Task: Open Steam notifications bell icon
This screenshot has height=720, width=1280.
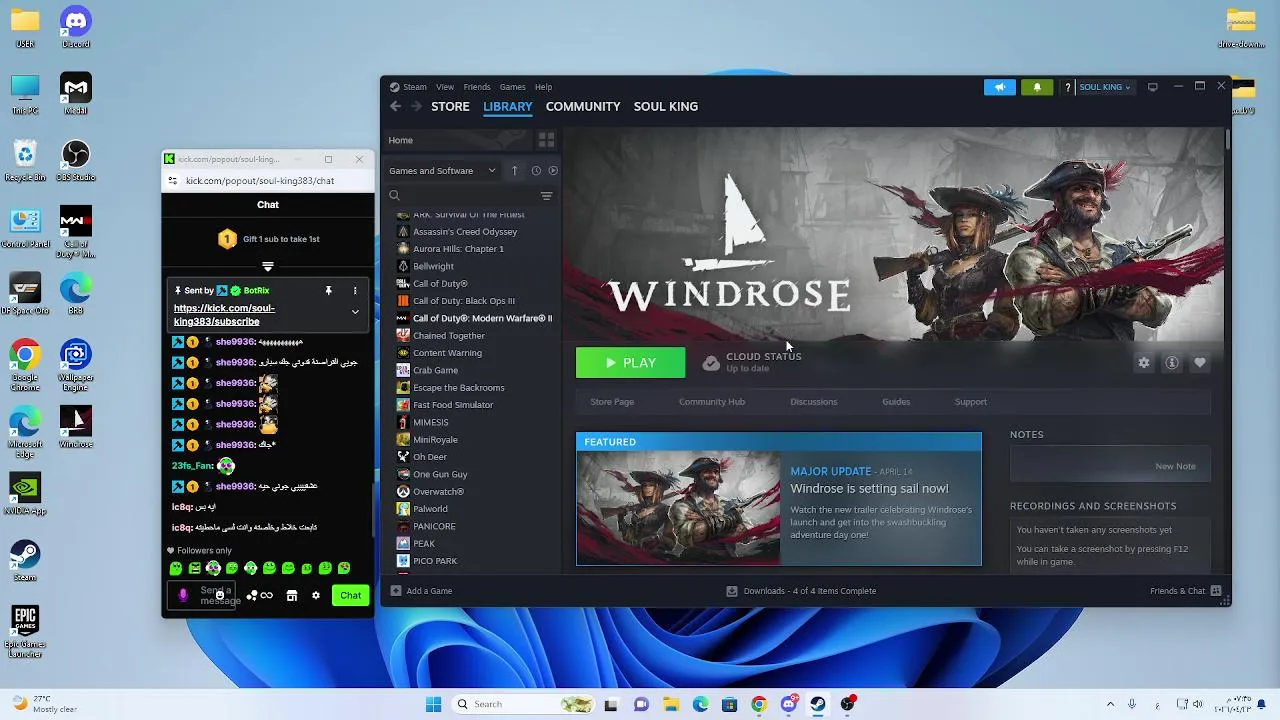Action: tap(1037, 87)
